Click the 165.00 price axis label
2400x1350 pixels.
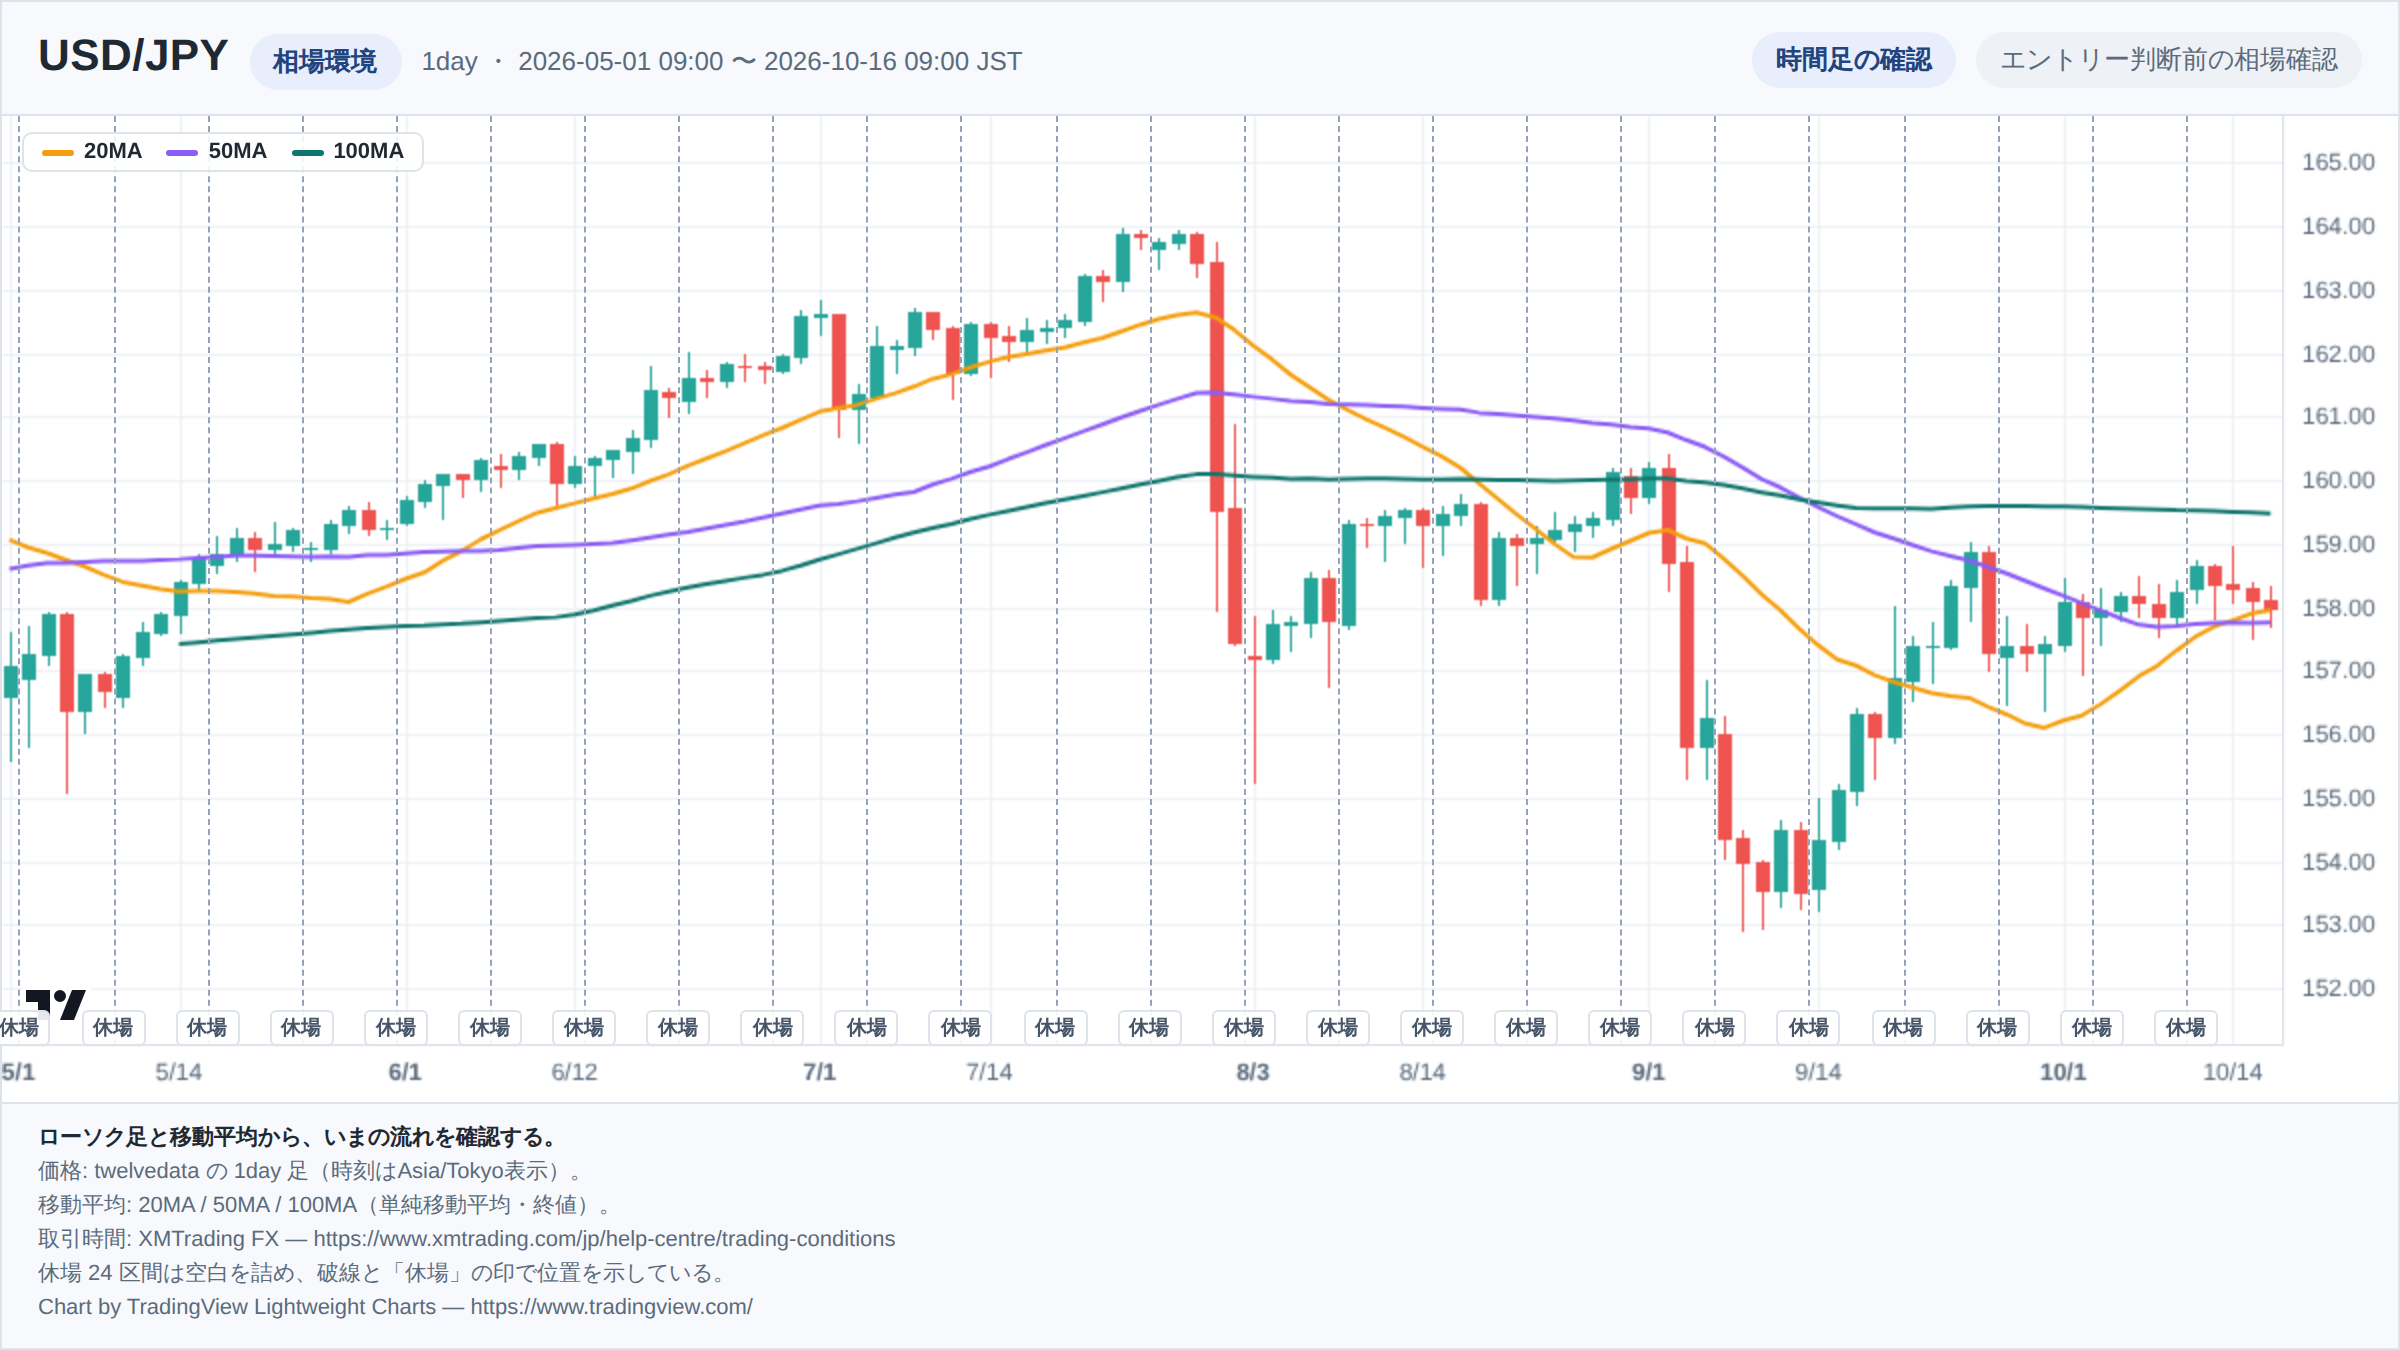(x=2338, y=162)
